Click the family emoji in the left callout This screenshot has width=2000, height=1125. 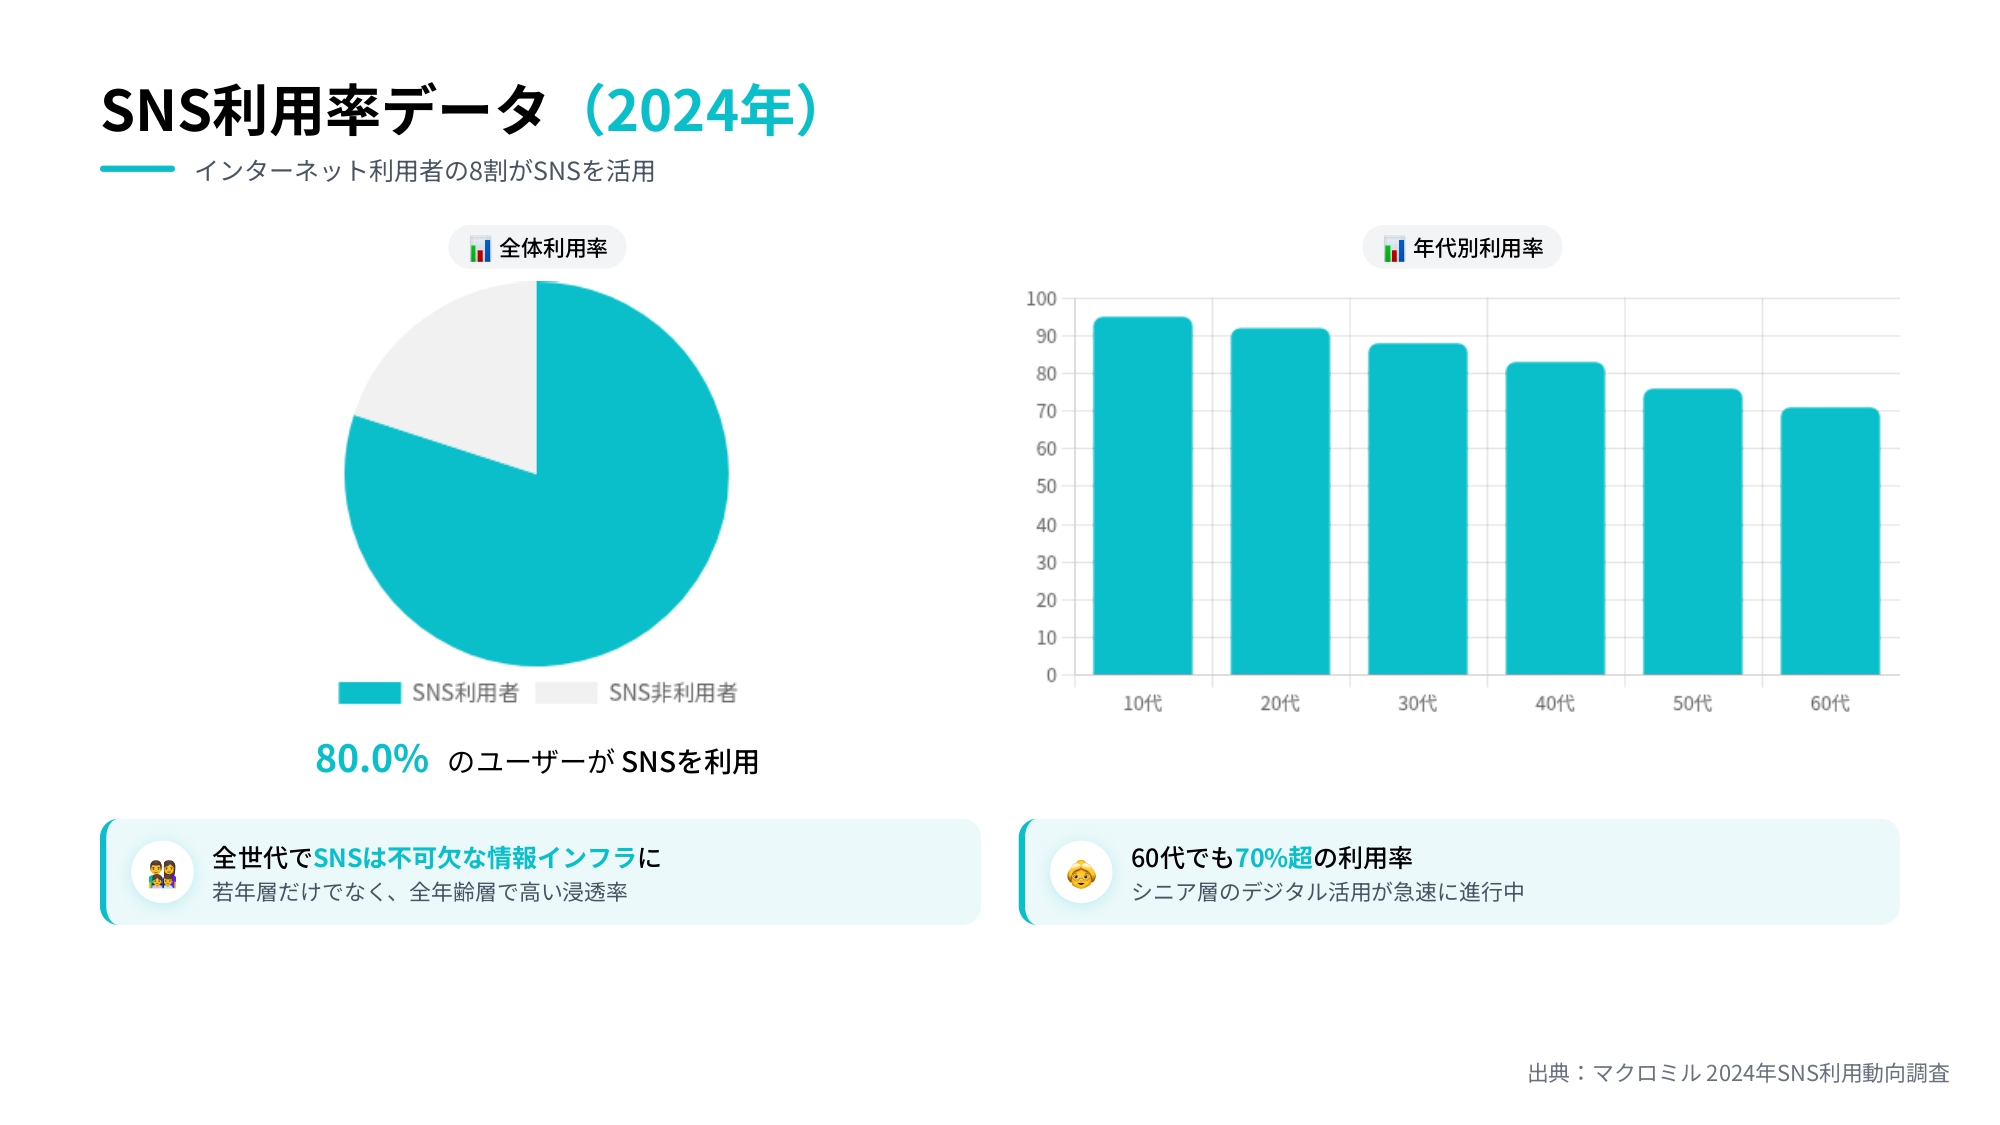(162, 873)
